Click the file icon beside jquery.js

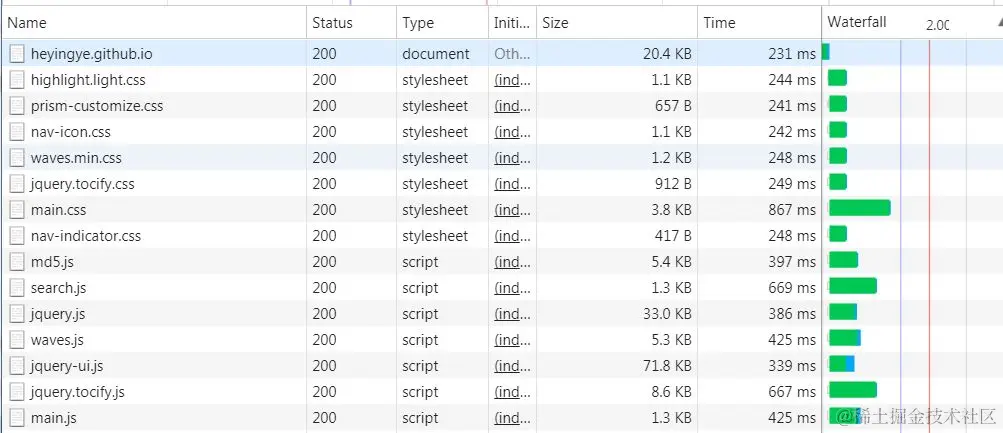pos(18,314)
